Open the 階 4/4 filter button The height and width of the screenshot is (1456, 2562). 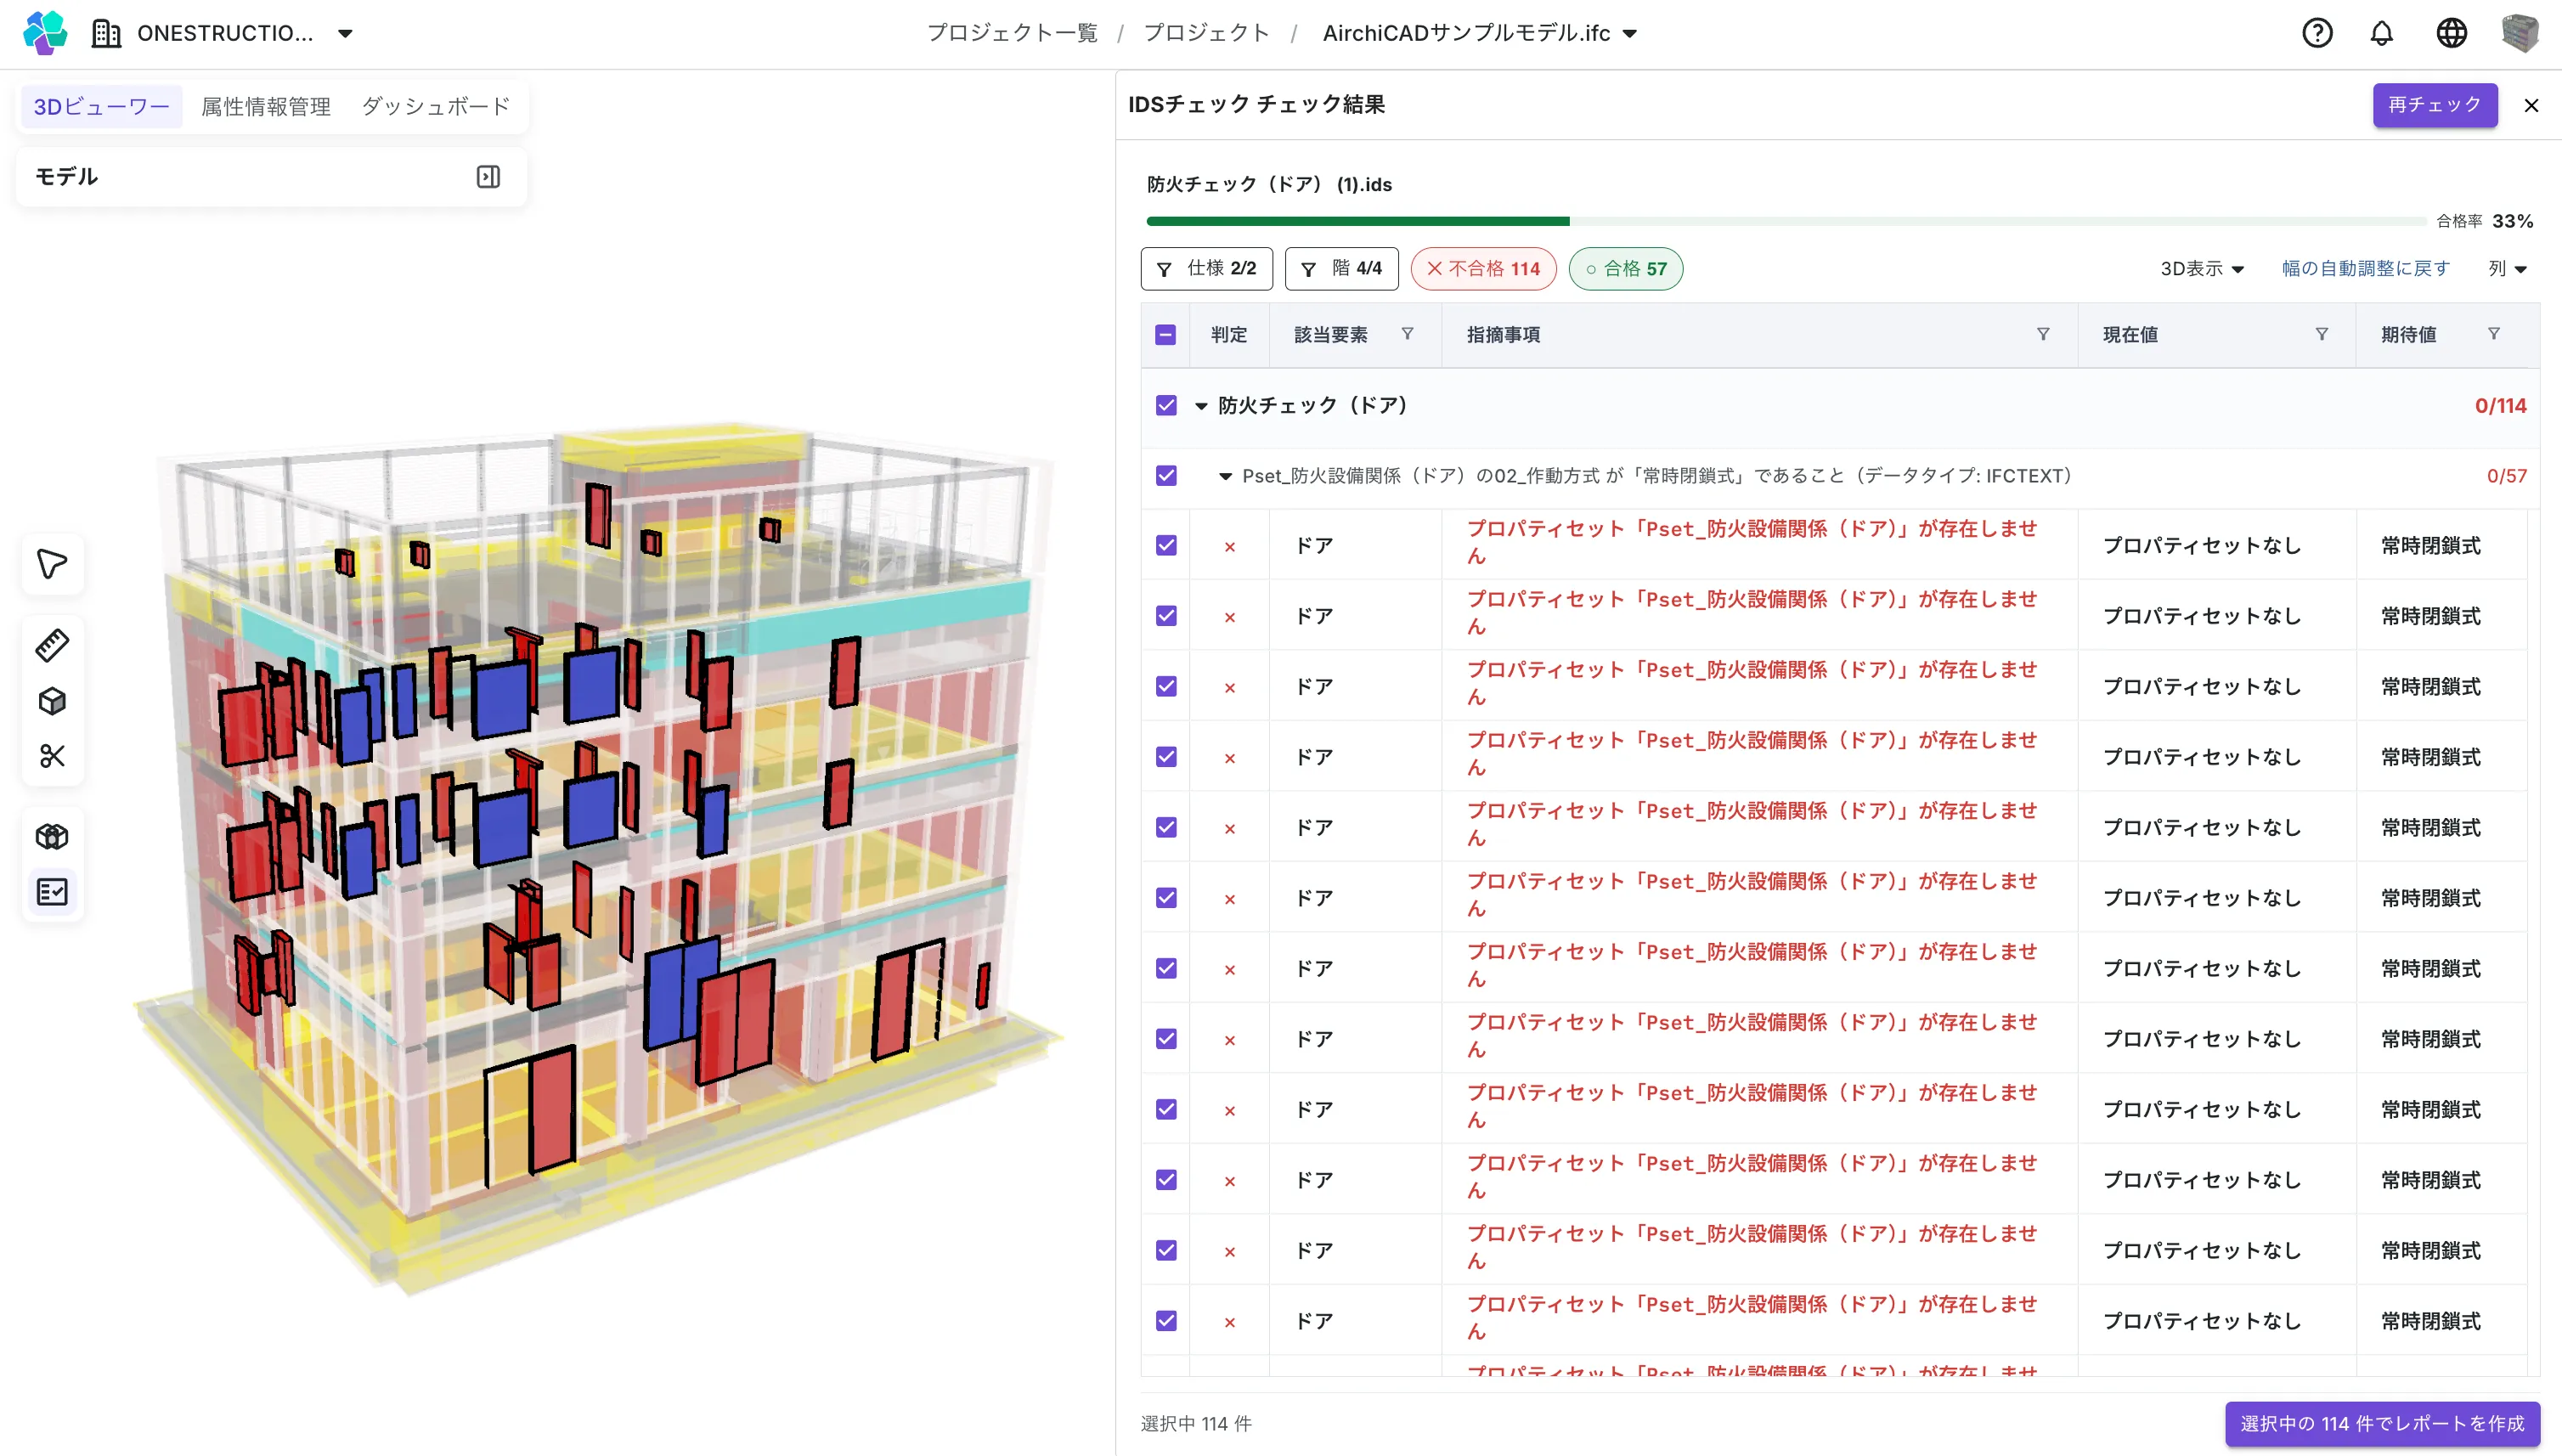1341,269
